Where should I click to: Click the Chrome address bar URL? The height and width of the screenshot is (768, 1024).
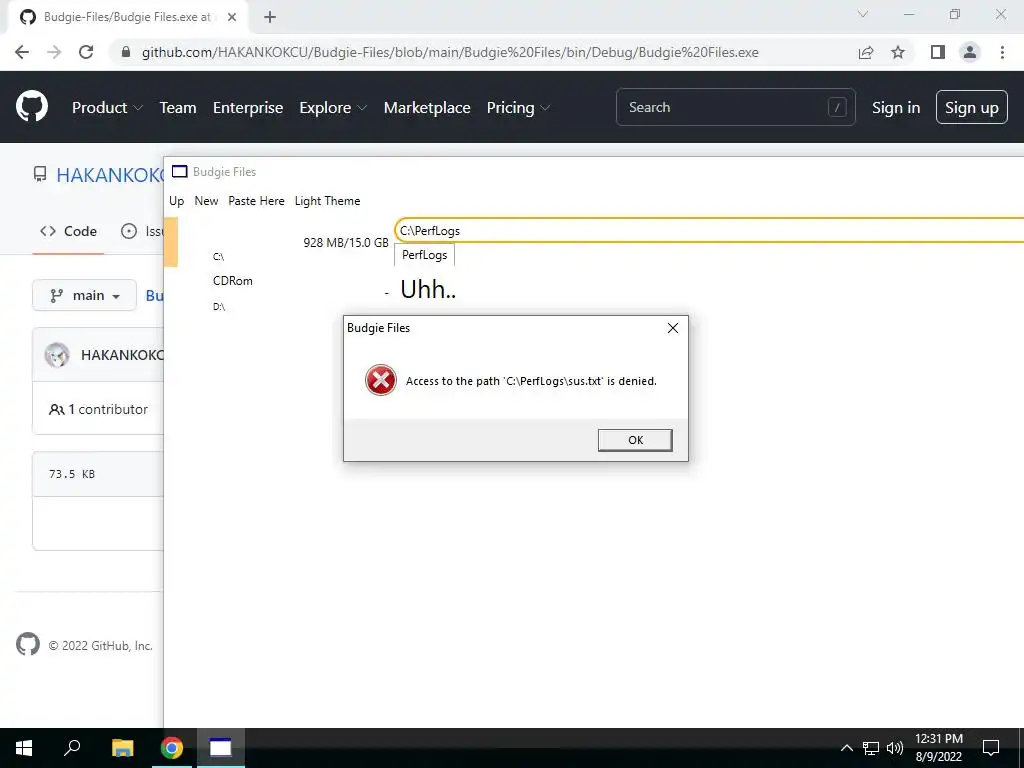point(450,52)
